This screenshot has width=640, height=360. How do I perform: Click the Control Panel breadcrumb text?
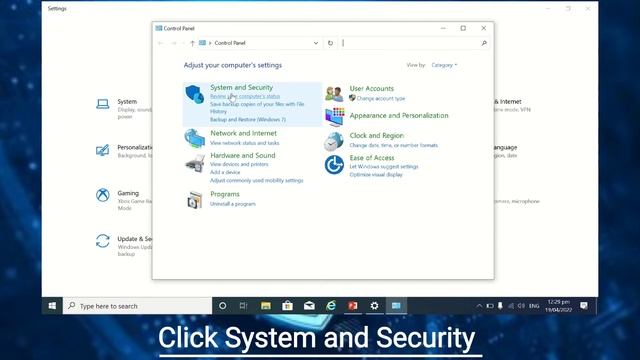point(230,43)
